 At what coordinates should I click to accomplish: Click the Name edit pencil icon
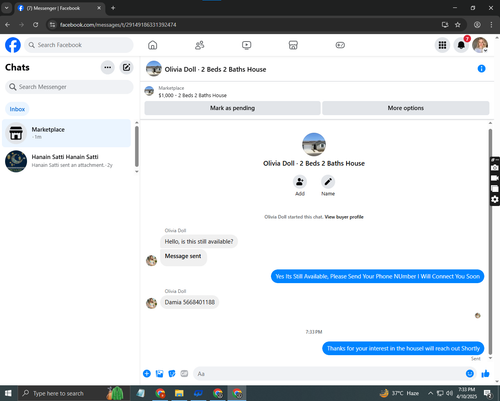coord(328,182)
